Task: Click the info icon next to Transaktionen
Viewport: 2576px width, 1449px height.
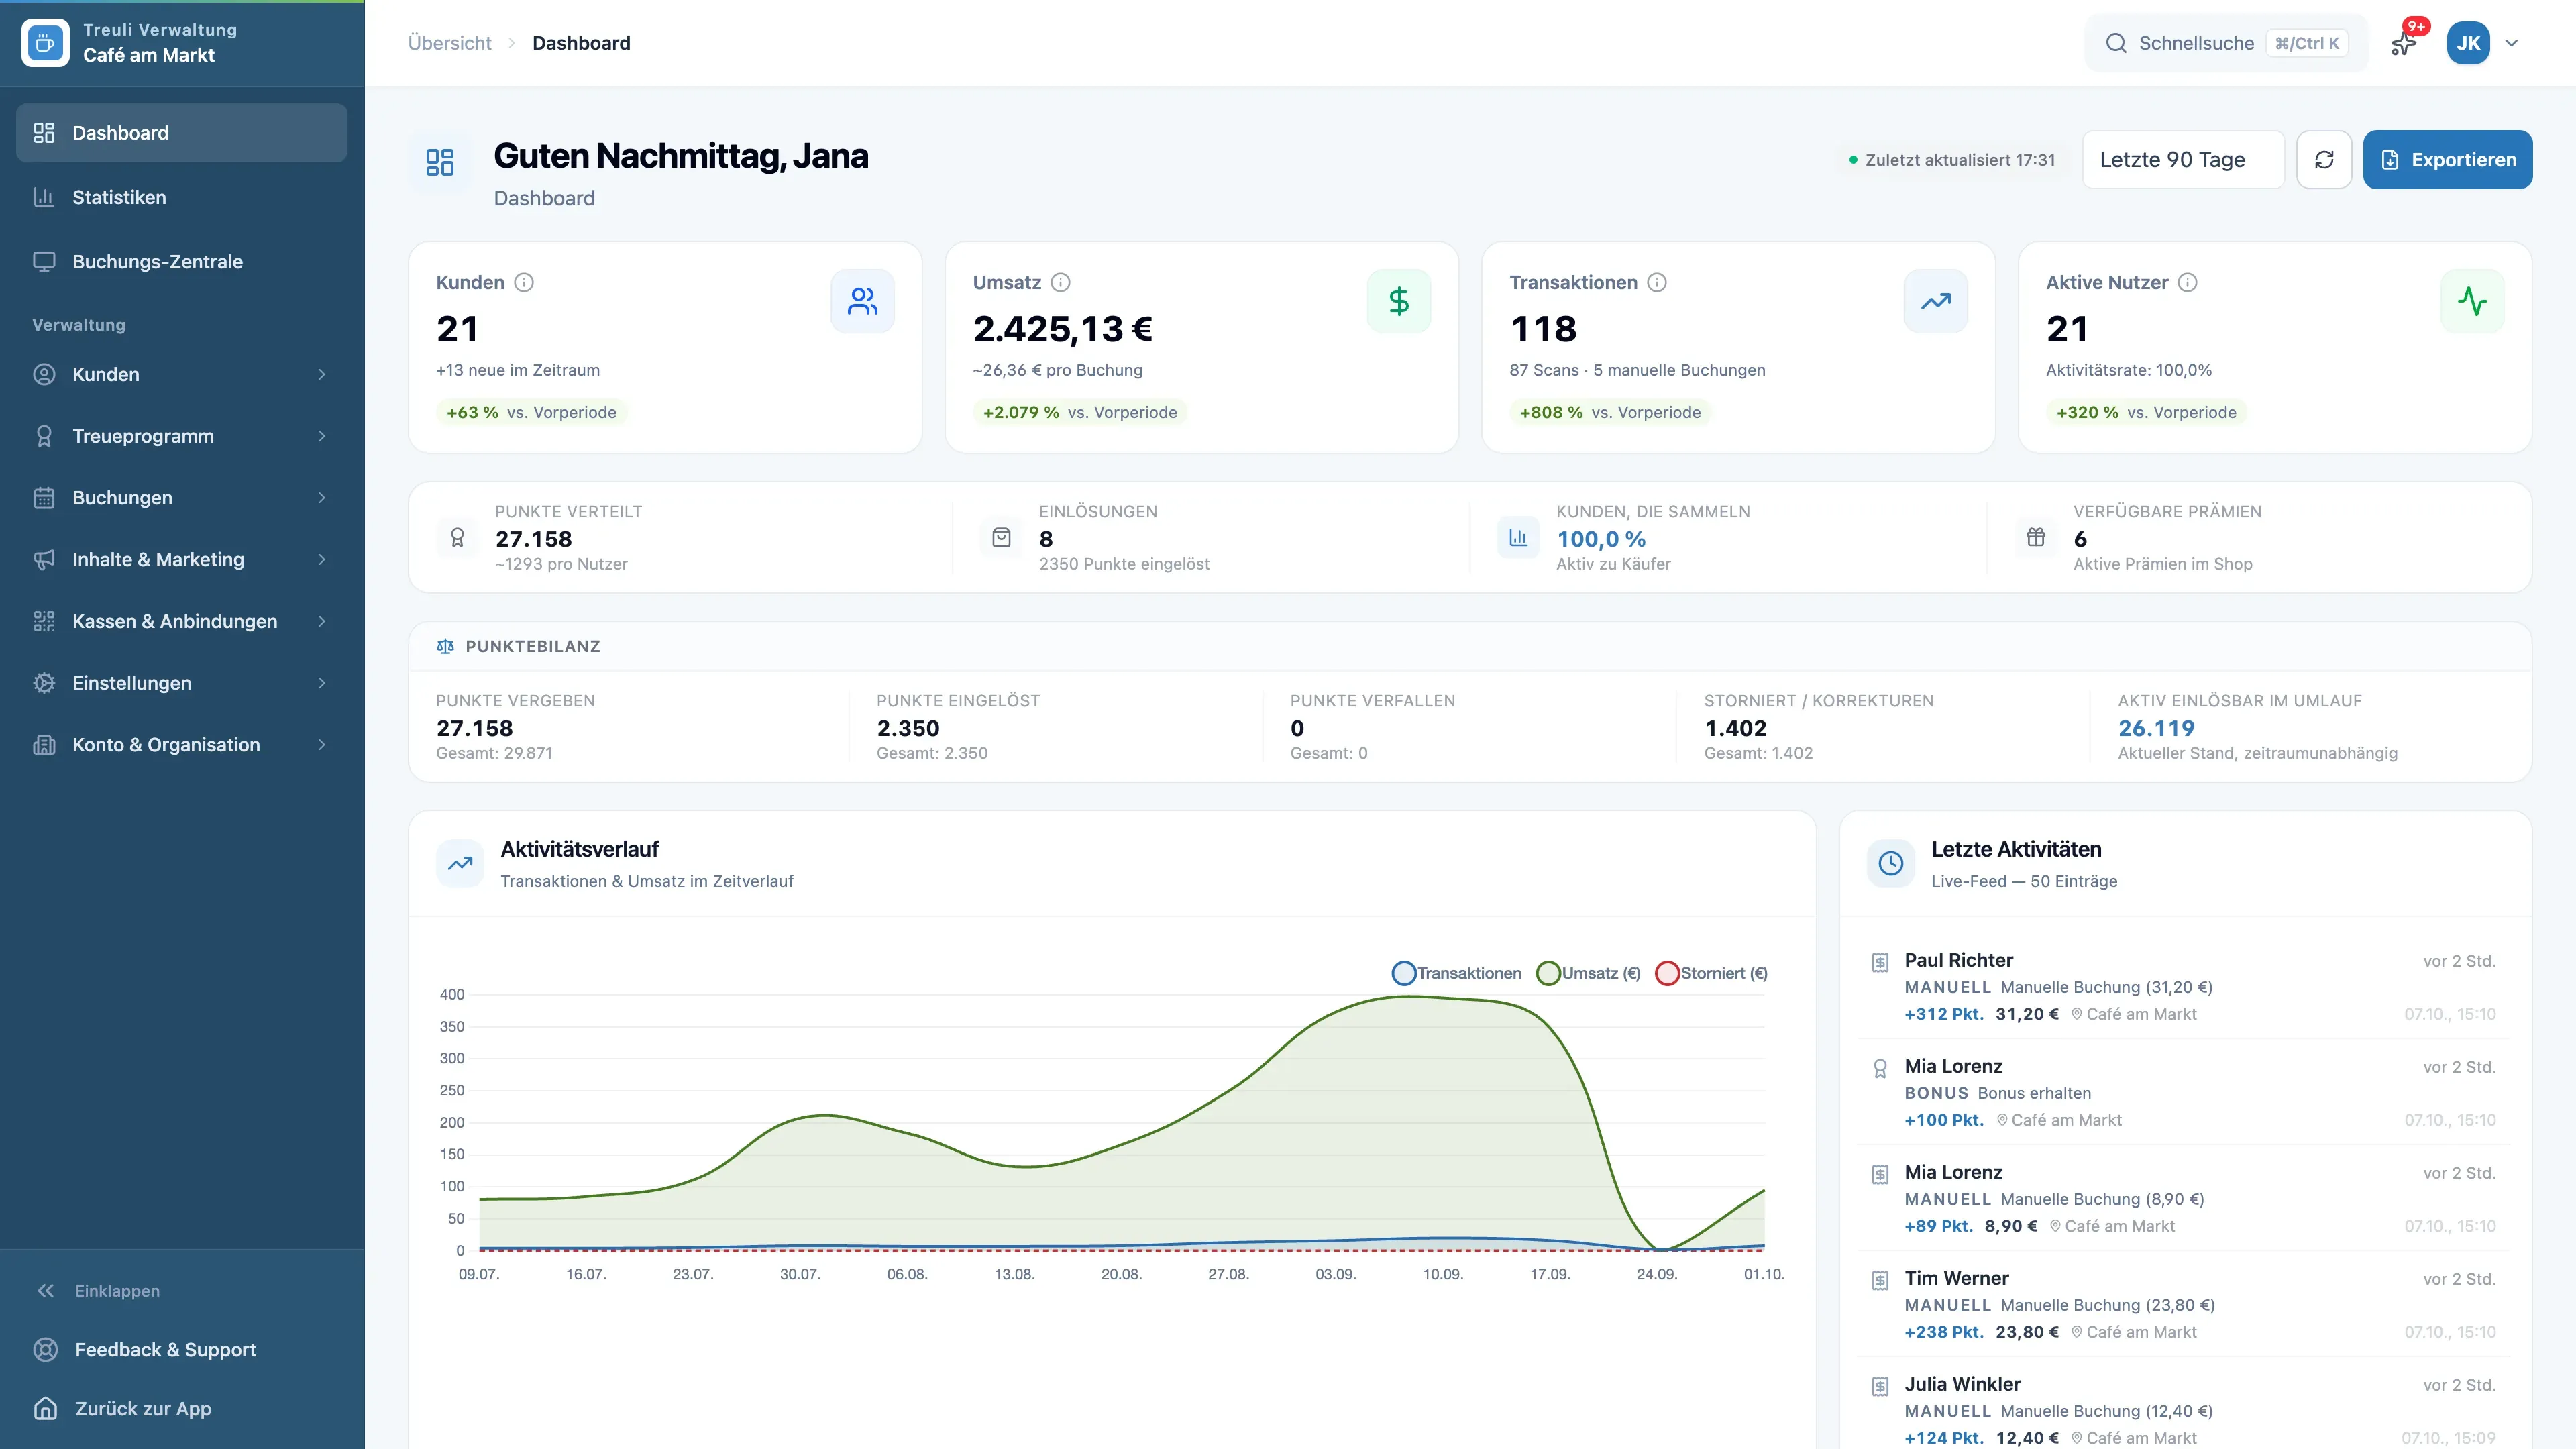Action: coord(1657,283)
